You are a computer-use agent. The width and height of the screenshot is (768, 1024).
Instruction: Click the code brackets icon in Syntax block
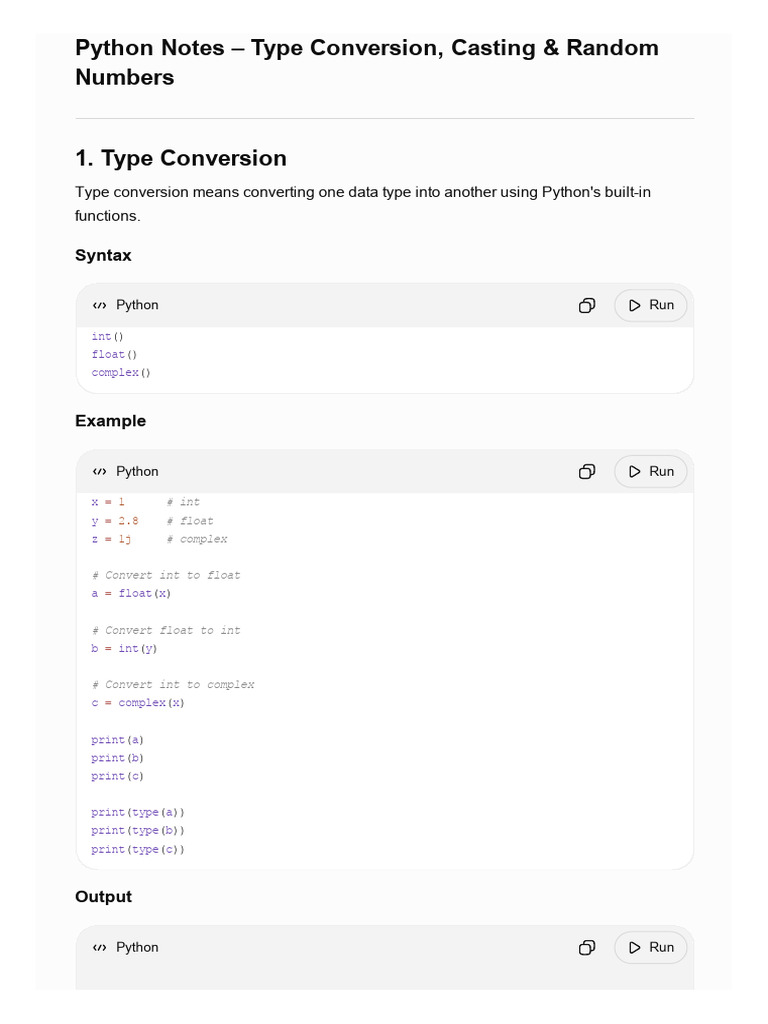99,306
